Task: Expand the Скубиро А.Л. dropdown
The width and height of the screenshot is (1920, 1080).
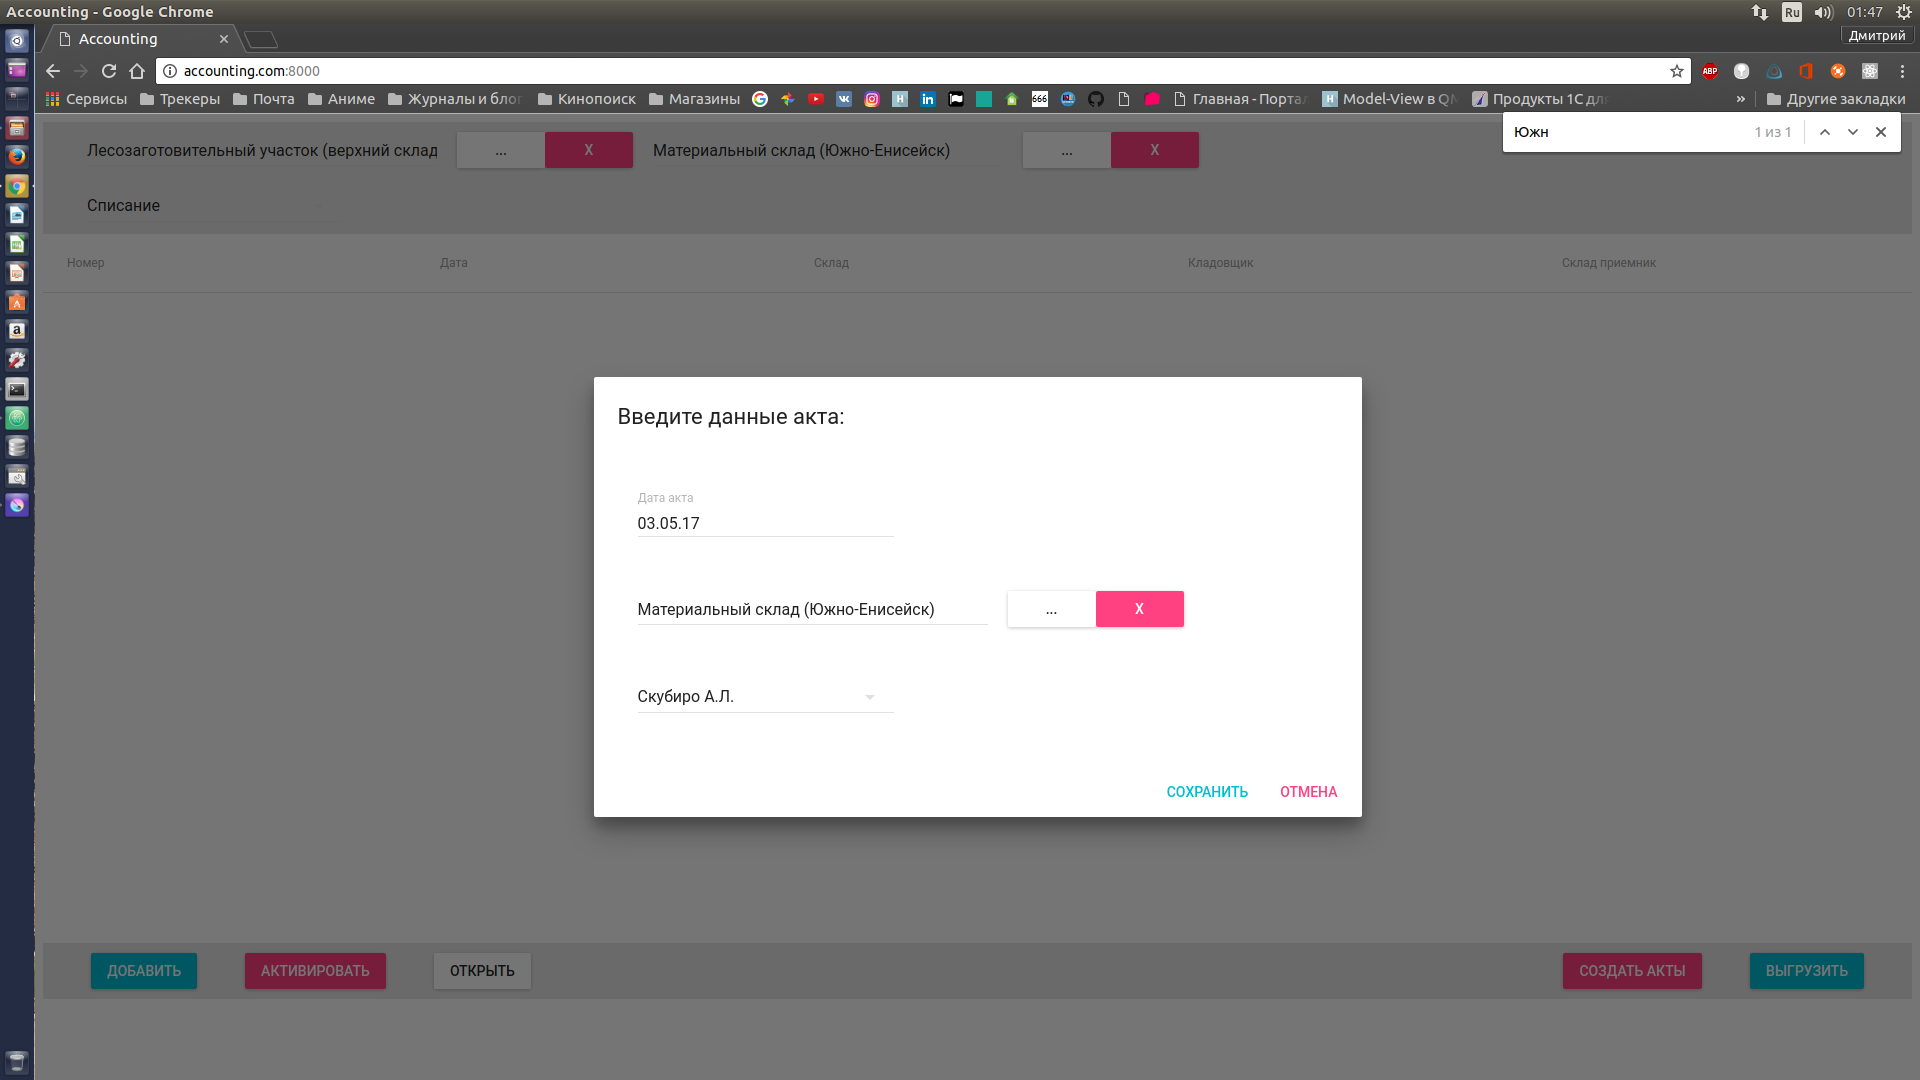Action: (x=869, y=697)
